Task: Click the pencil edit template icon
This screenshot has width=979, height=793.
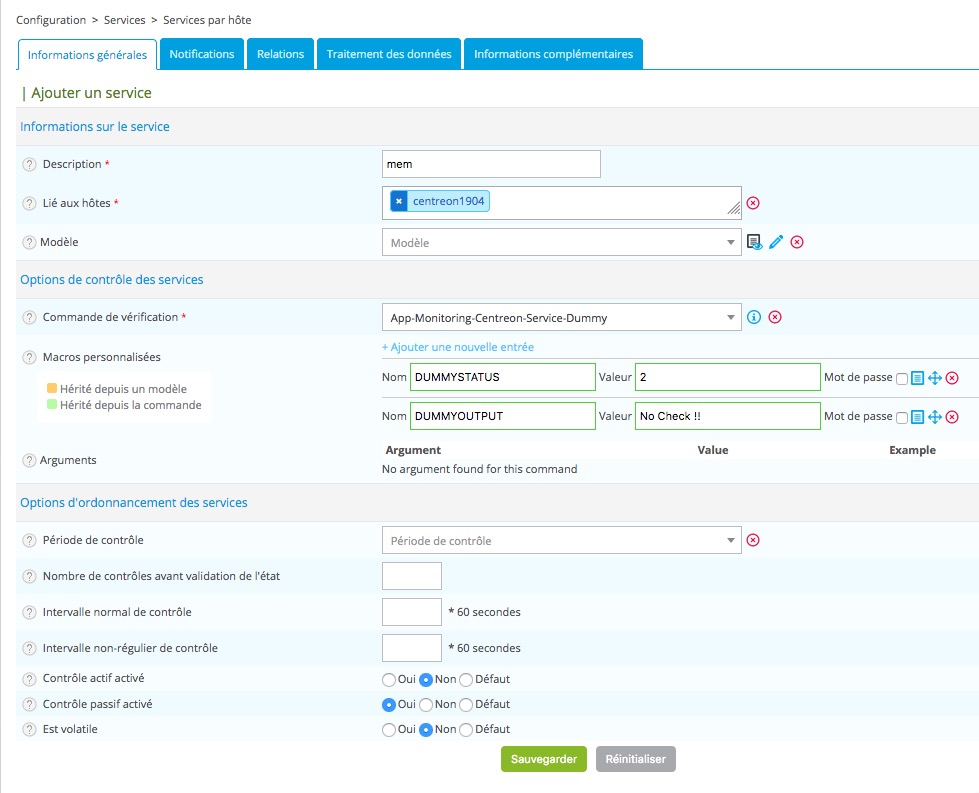Action: pos(776,242)
